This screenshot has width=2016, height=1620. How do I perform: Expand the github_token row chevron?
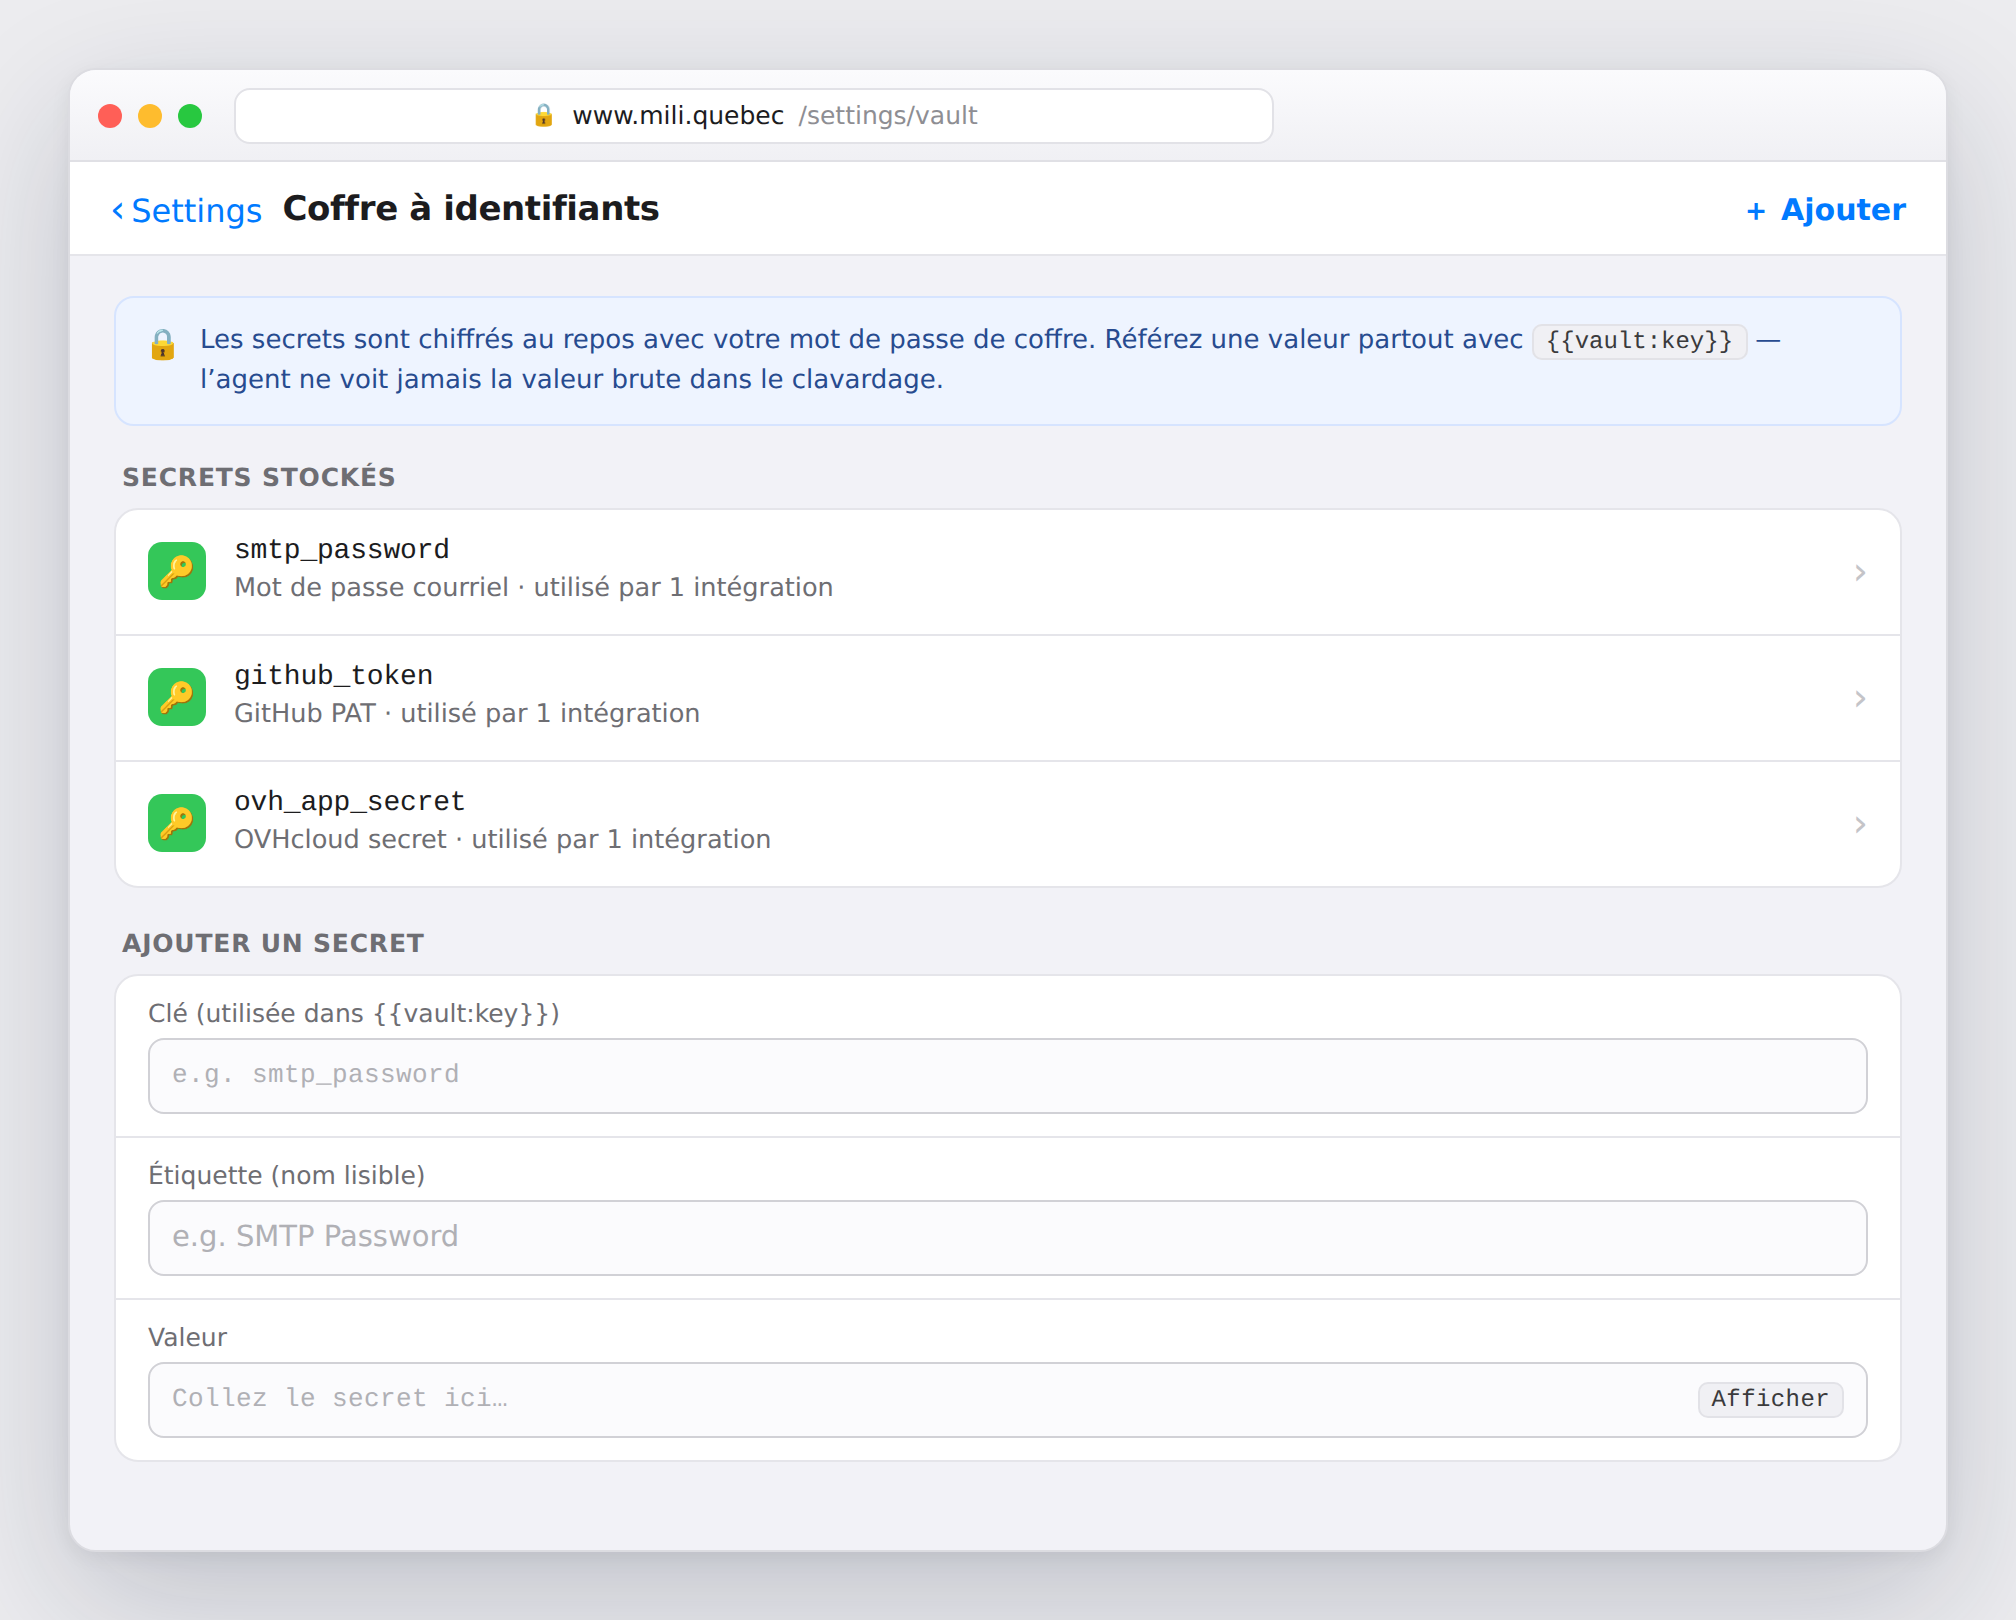click(1860, 698)
